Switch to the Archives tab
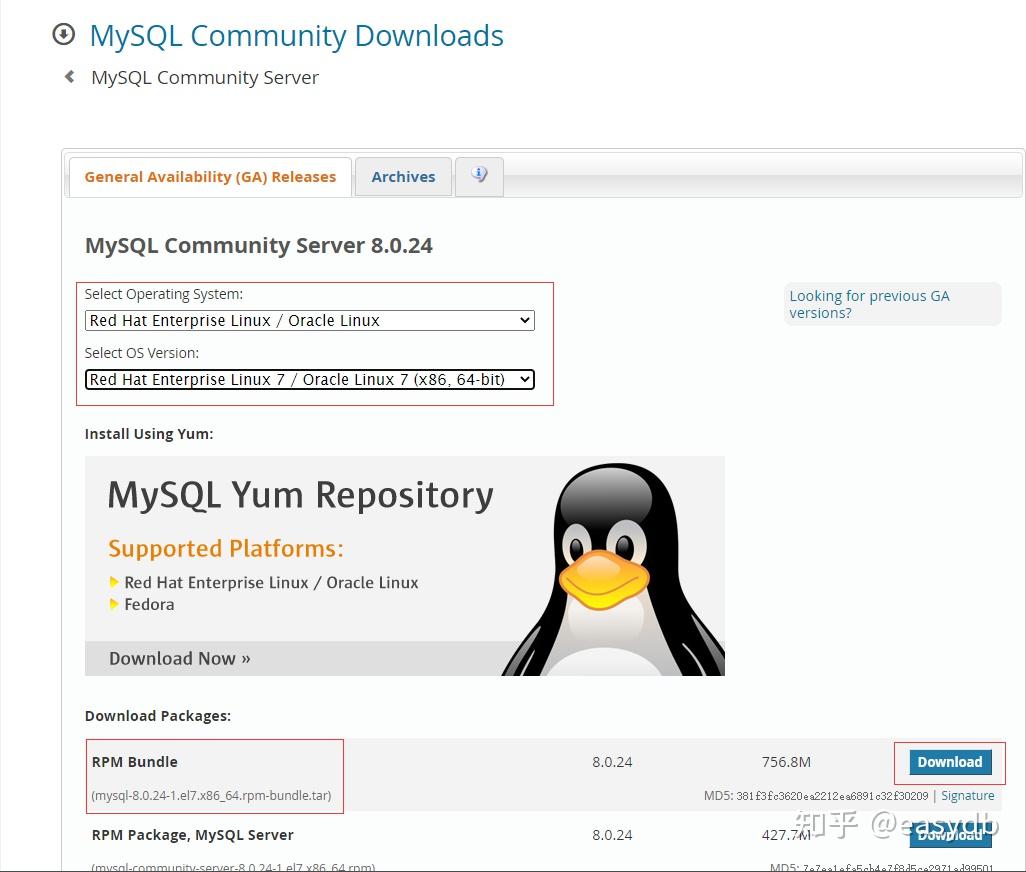 tap(403, 176)
